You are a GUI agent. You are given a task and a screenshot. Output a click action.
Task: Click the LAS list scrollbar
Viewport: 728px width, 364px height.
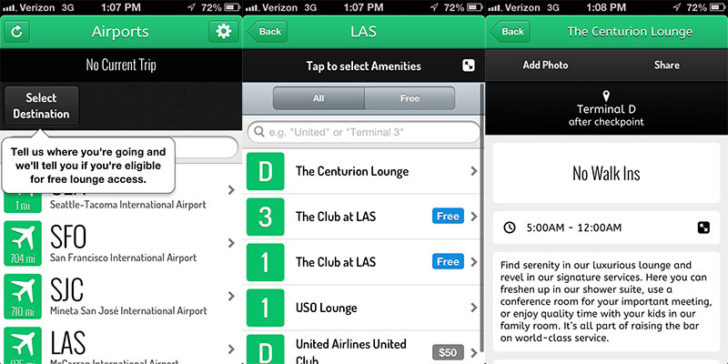click(x=482, y=218)
